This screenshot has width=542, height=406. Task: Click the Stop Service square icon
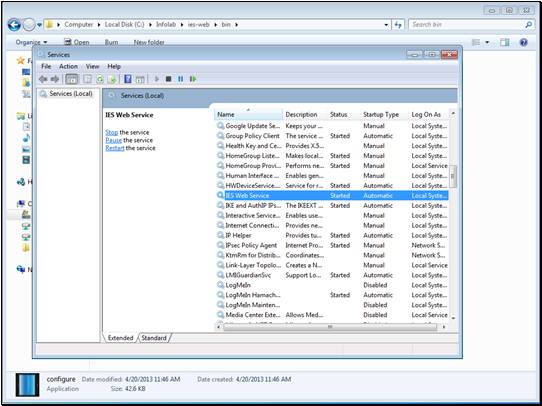pyautogui.click(x=168, y=79)
